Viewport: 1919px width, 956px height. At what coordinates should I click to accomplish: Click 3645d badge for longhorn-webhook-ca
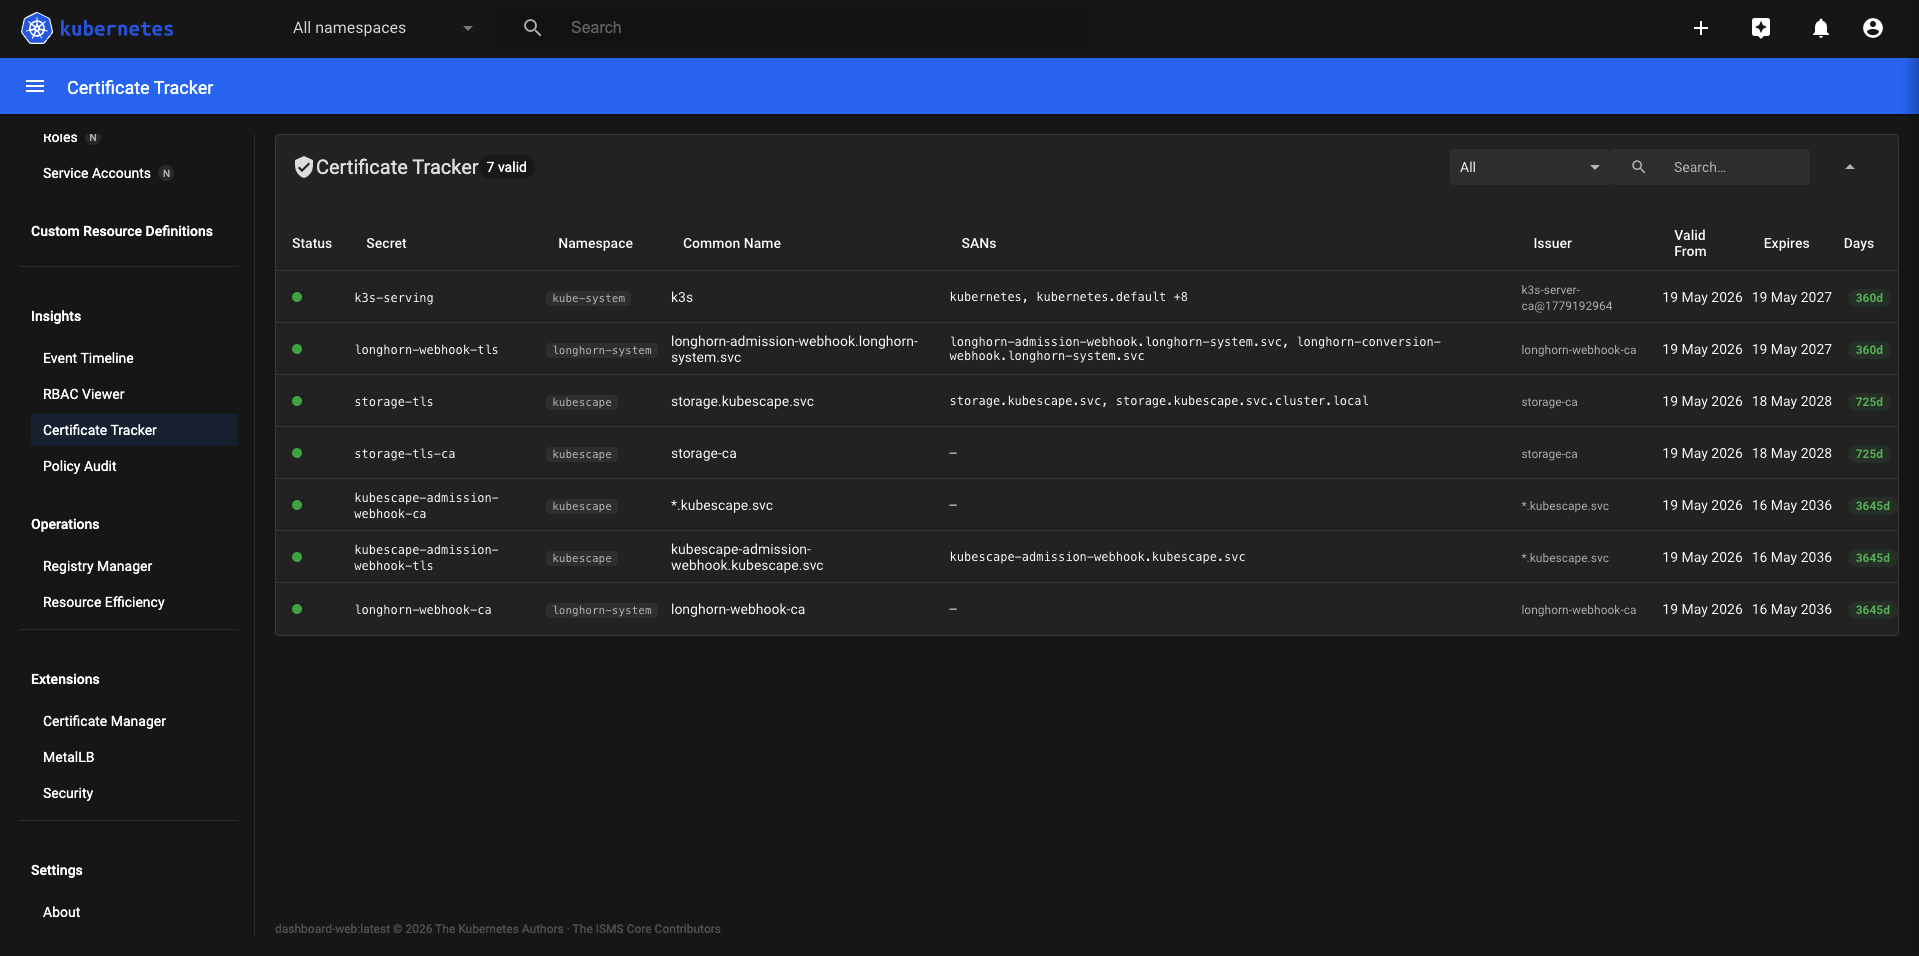(1873, 610)
